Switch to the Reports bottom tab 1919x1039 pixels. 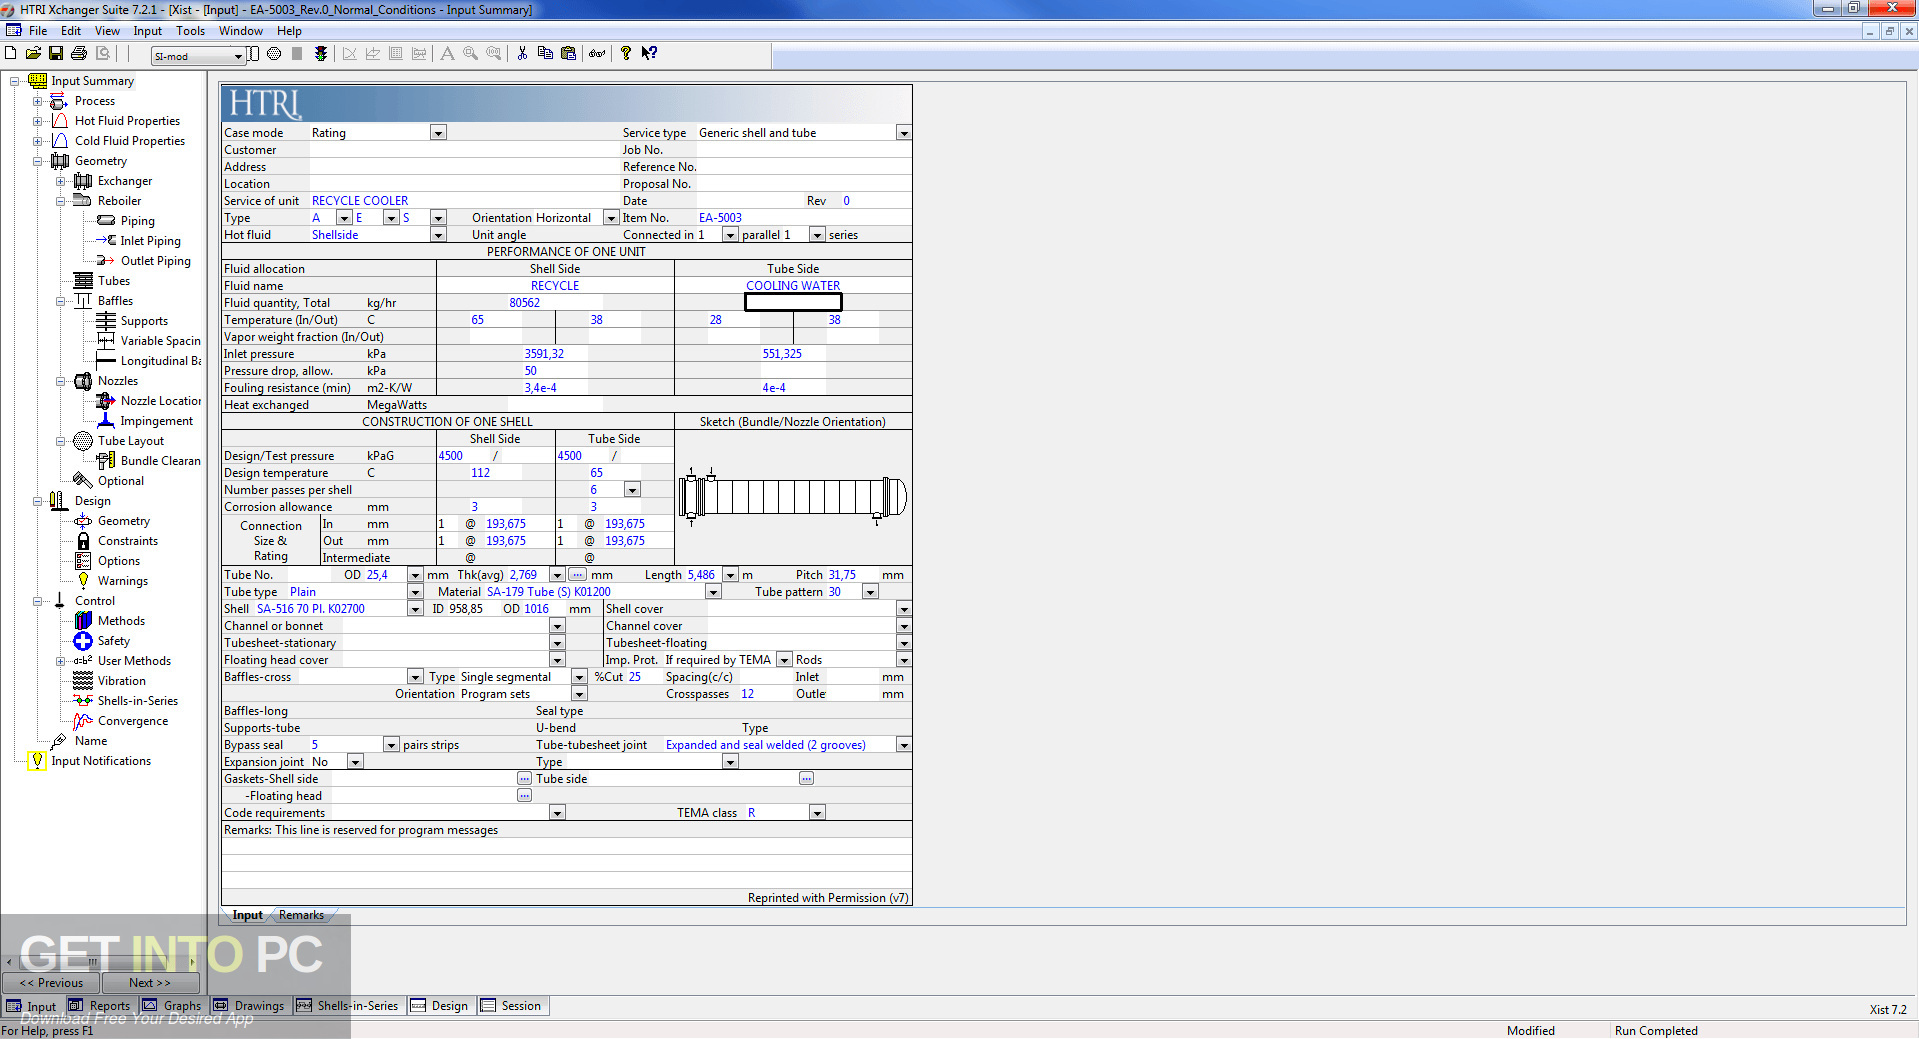coord(100,1006)
